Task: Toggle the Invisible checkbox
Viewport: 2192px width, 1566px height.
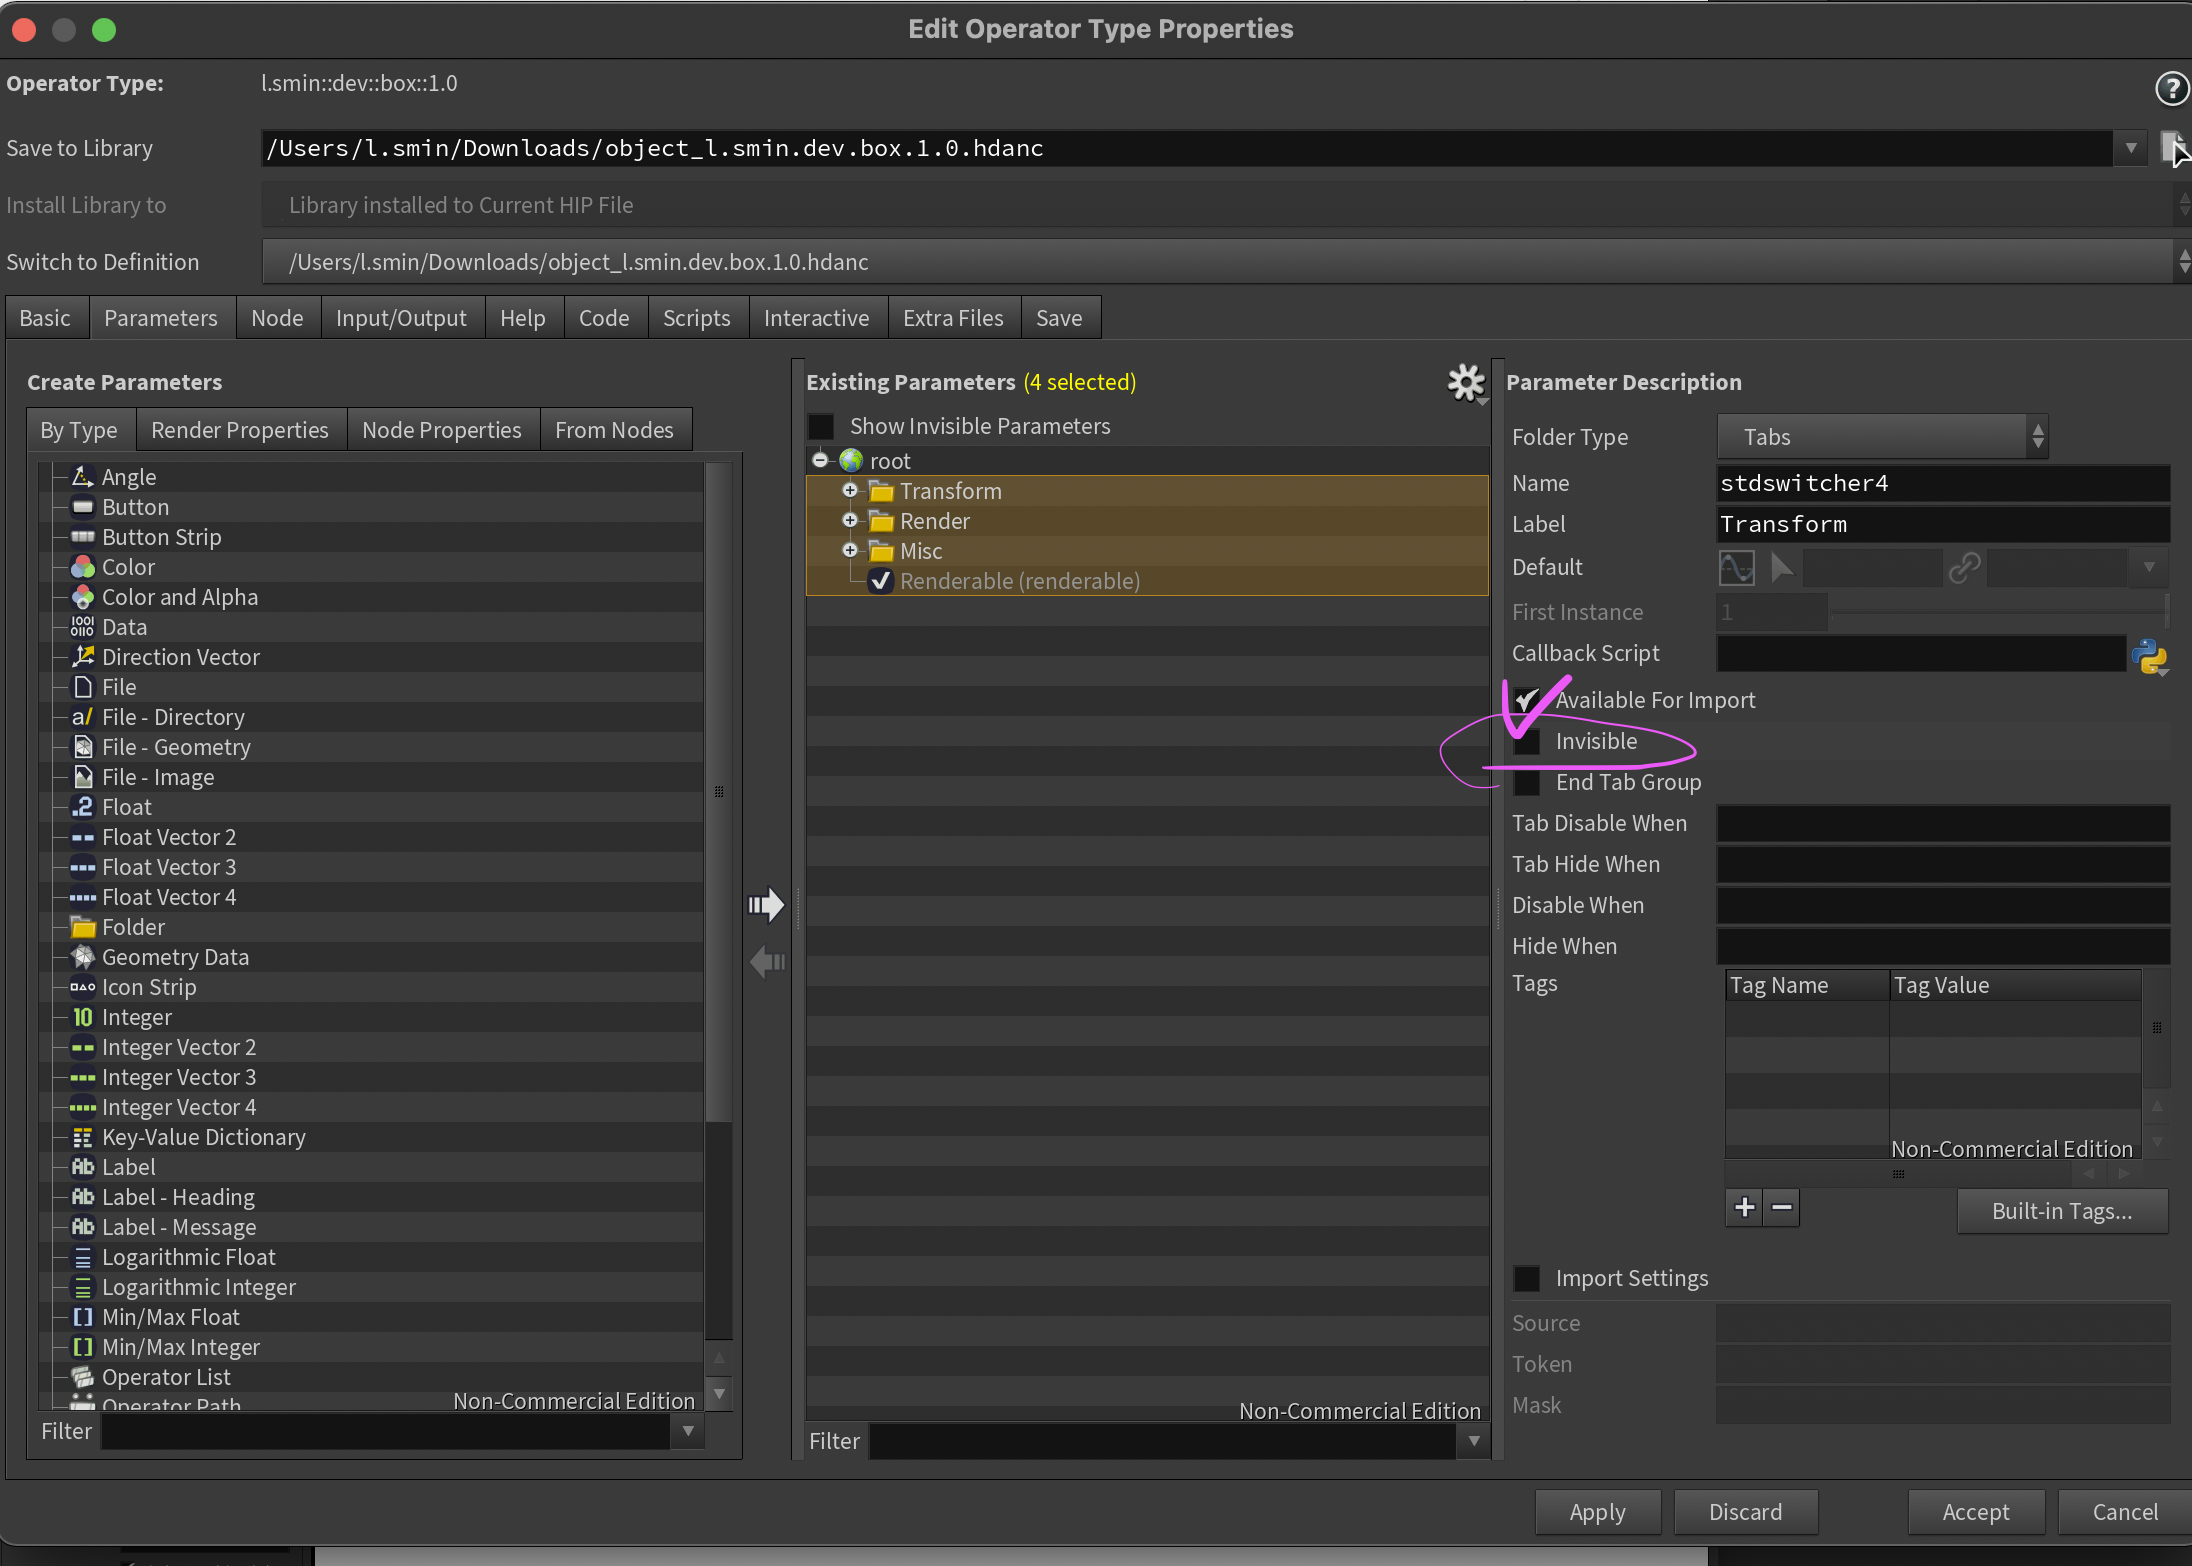Action: pos(1527,742)
